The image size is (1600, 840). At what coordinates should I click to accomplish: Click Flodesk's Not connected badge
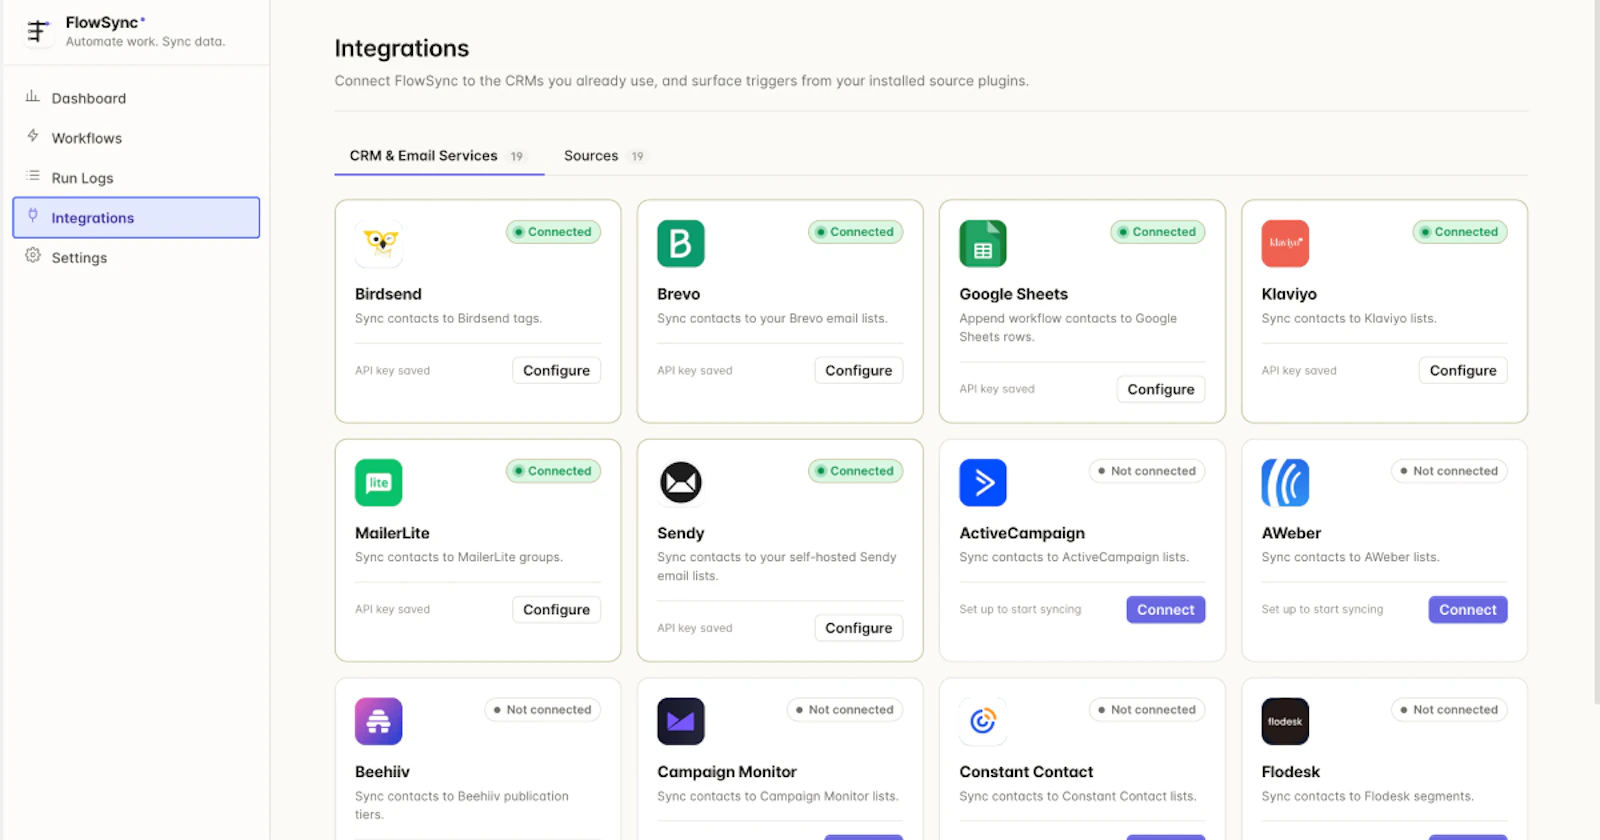coord(1449,710)
